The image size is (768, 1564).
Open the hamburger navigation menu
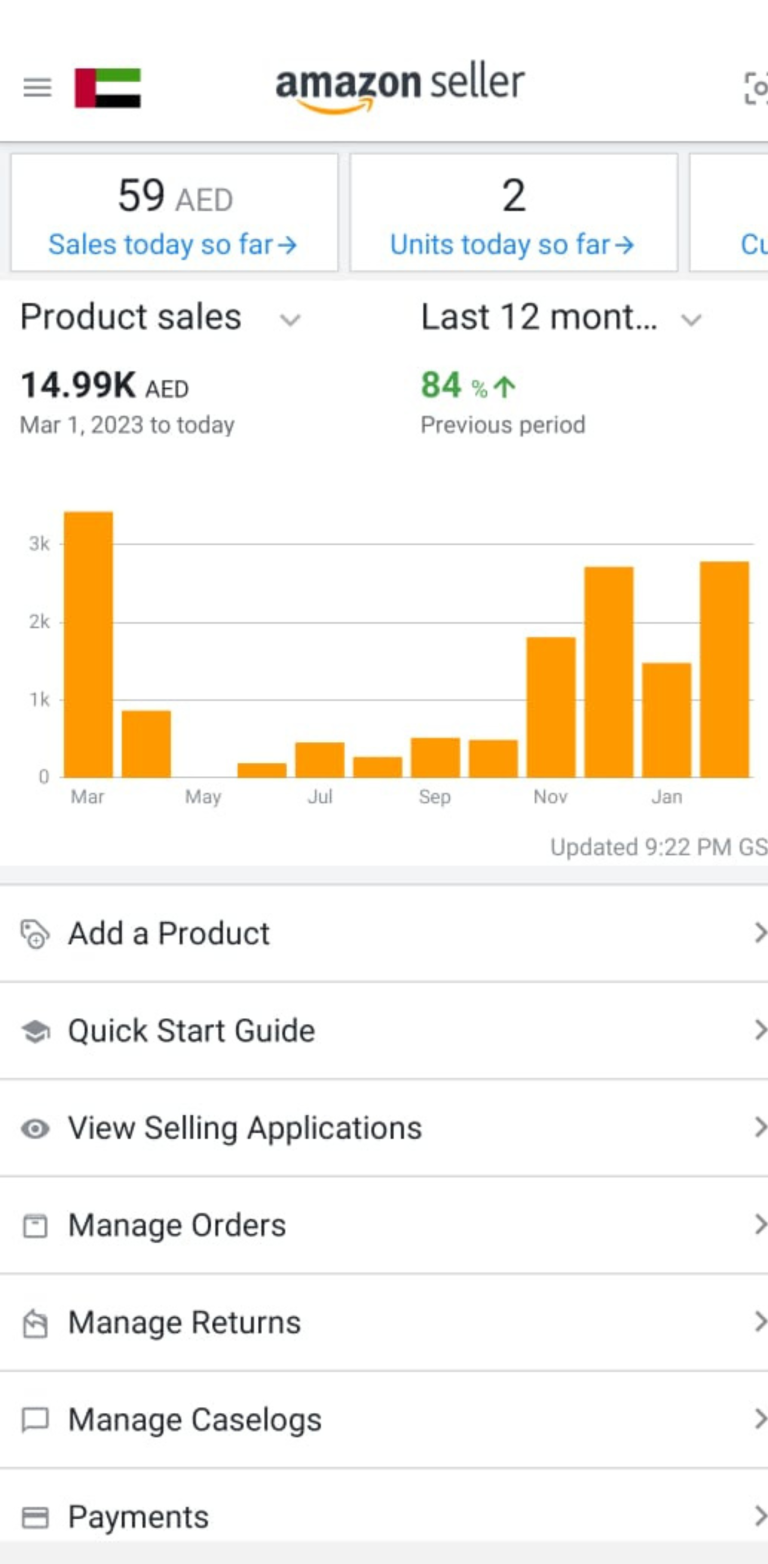(x=37, y=88)
